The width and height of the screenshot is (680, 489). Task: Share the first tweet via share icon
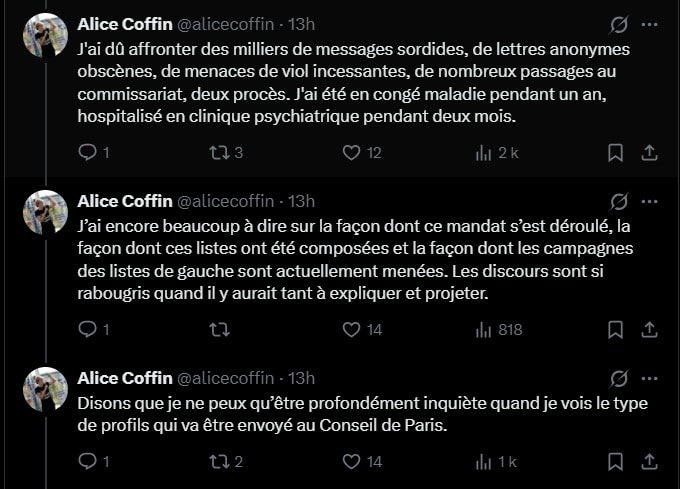(649, 153)
